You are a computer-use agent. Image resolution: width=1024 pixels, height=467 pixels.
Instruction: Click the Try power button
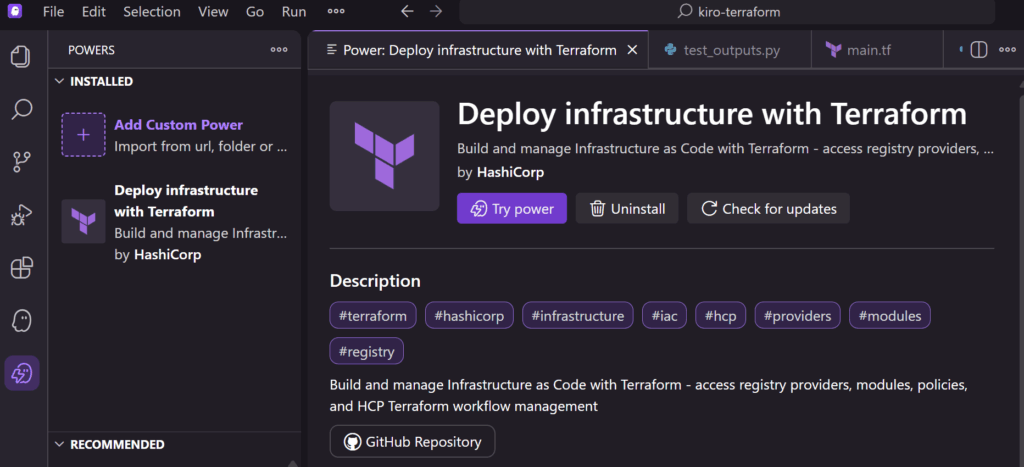(512, 209)
